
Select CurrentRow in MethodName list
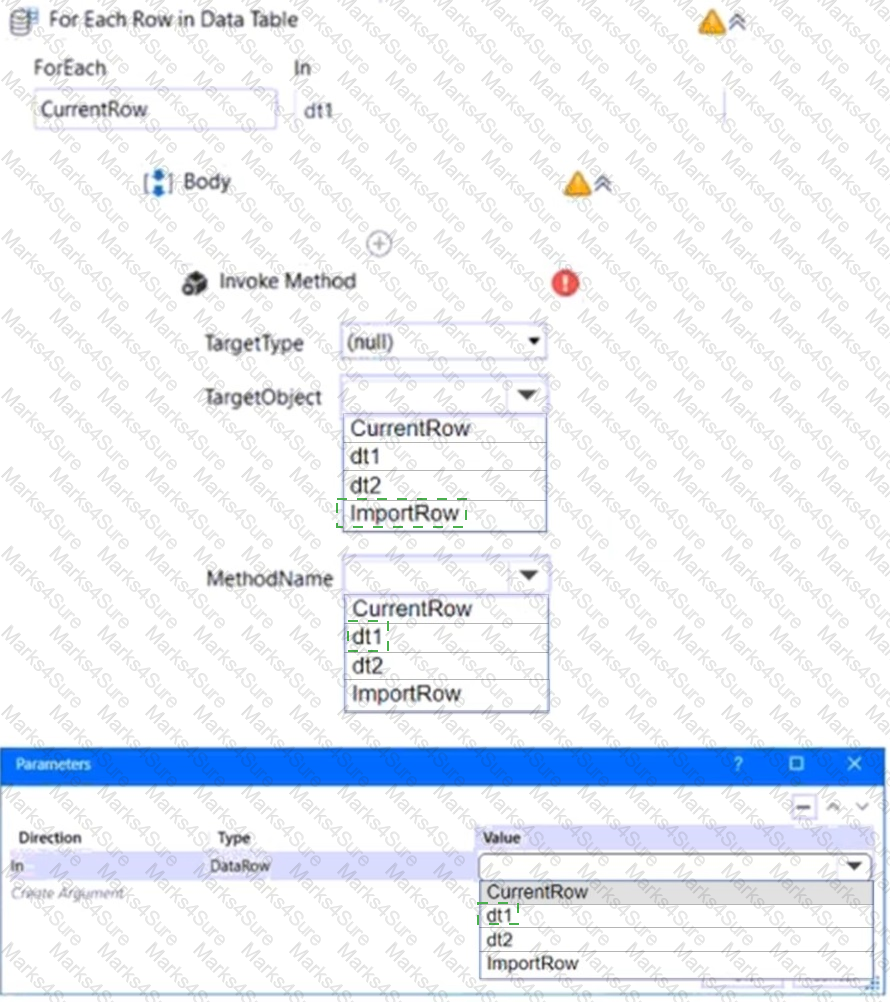tap(446, 609)
